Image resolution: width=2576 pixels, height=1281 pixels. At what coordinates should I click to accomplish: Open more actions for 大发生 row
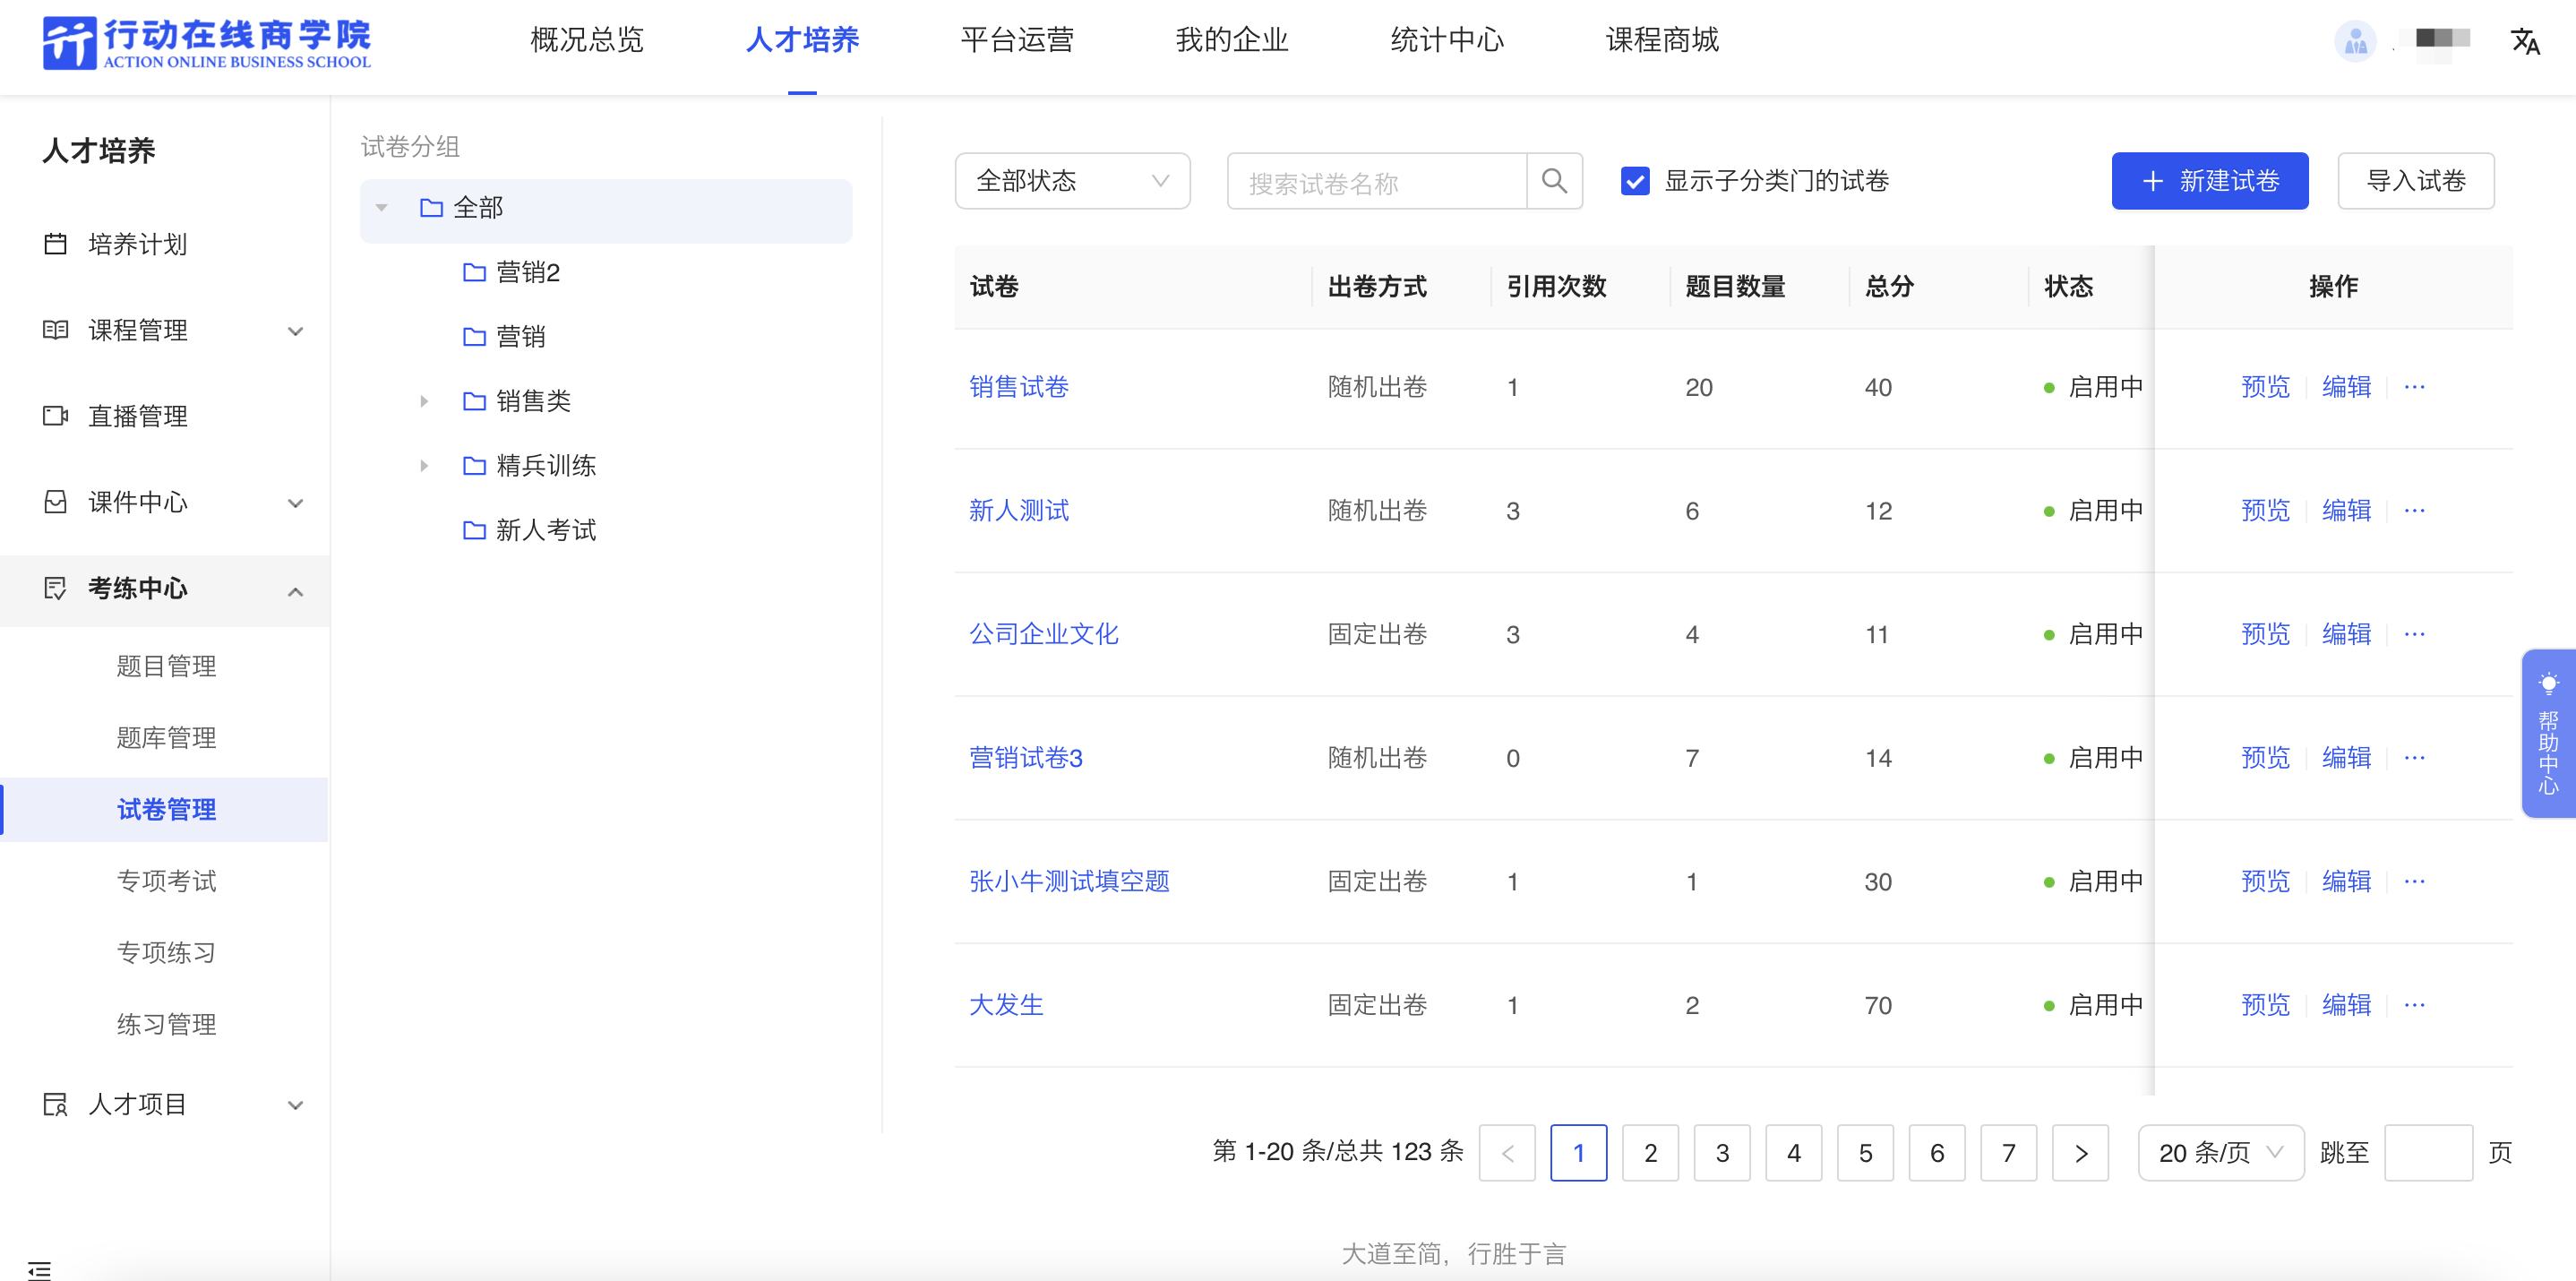(x=2414, y=1005)
